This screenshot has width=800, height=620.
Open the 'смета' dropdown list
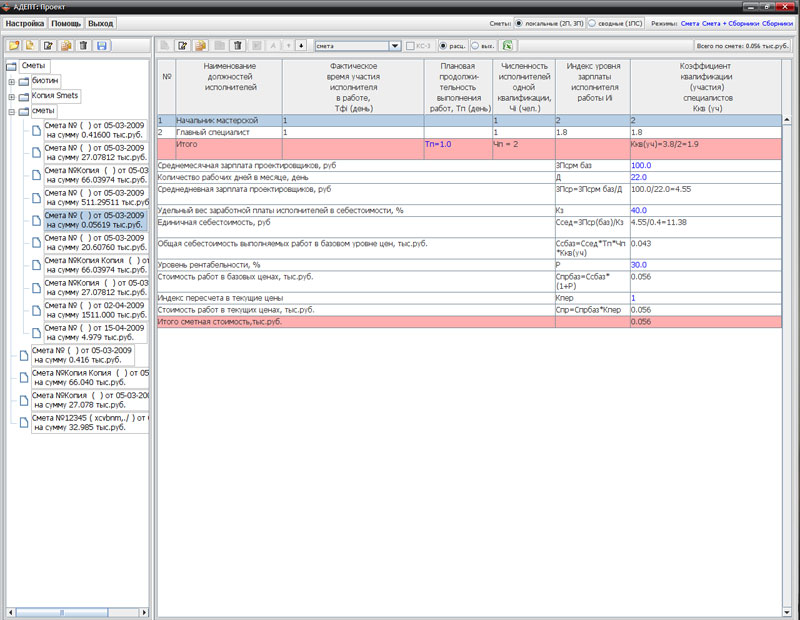[395, 46]
